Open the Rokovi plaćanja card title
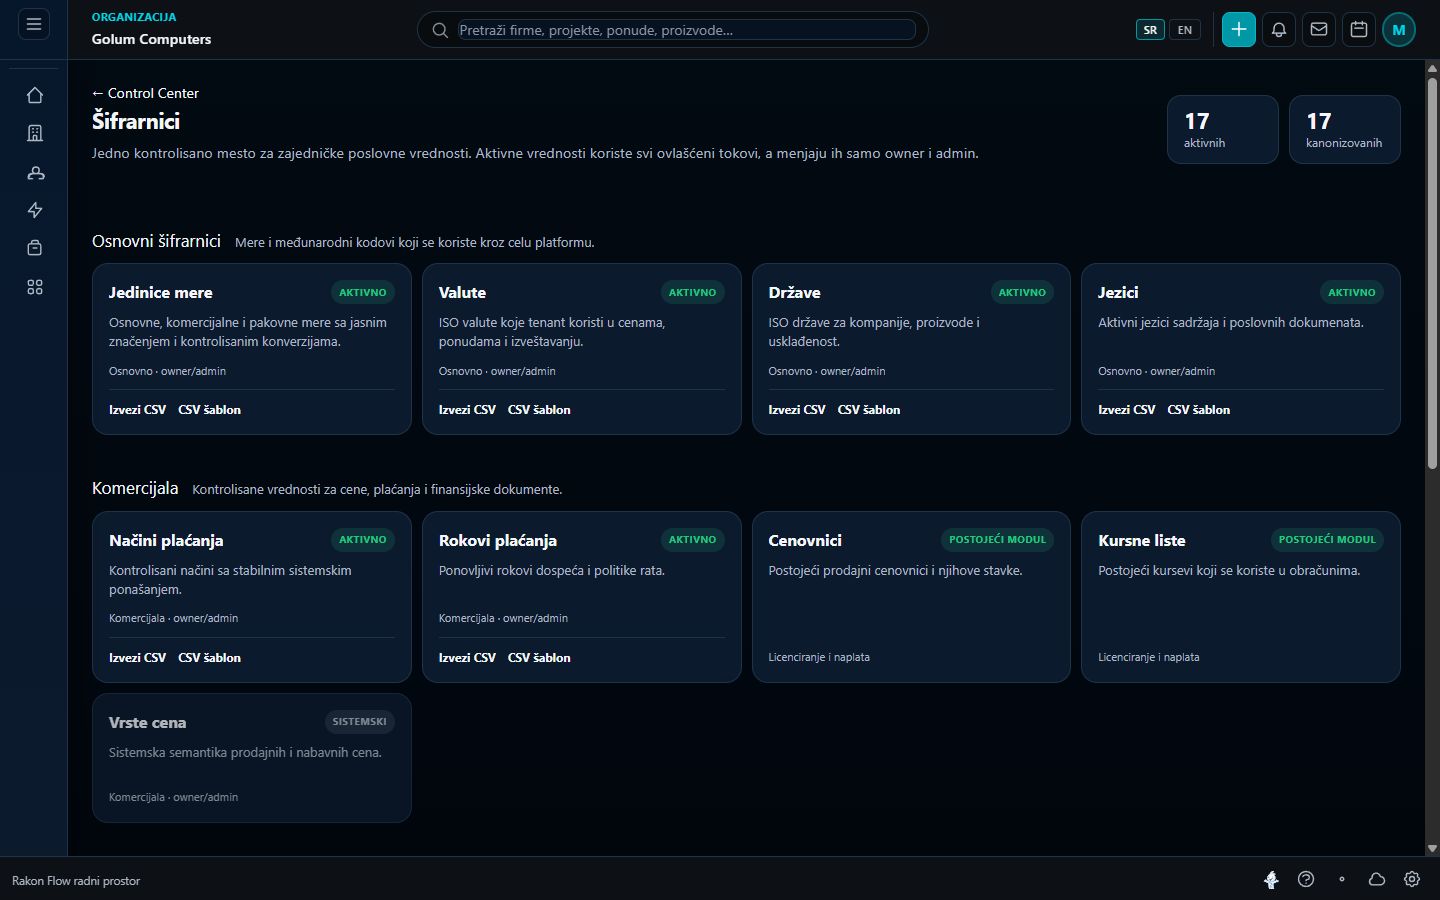This screenshot has width=1440, height=900. [x=498, y=540]
